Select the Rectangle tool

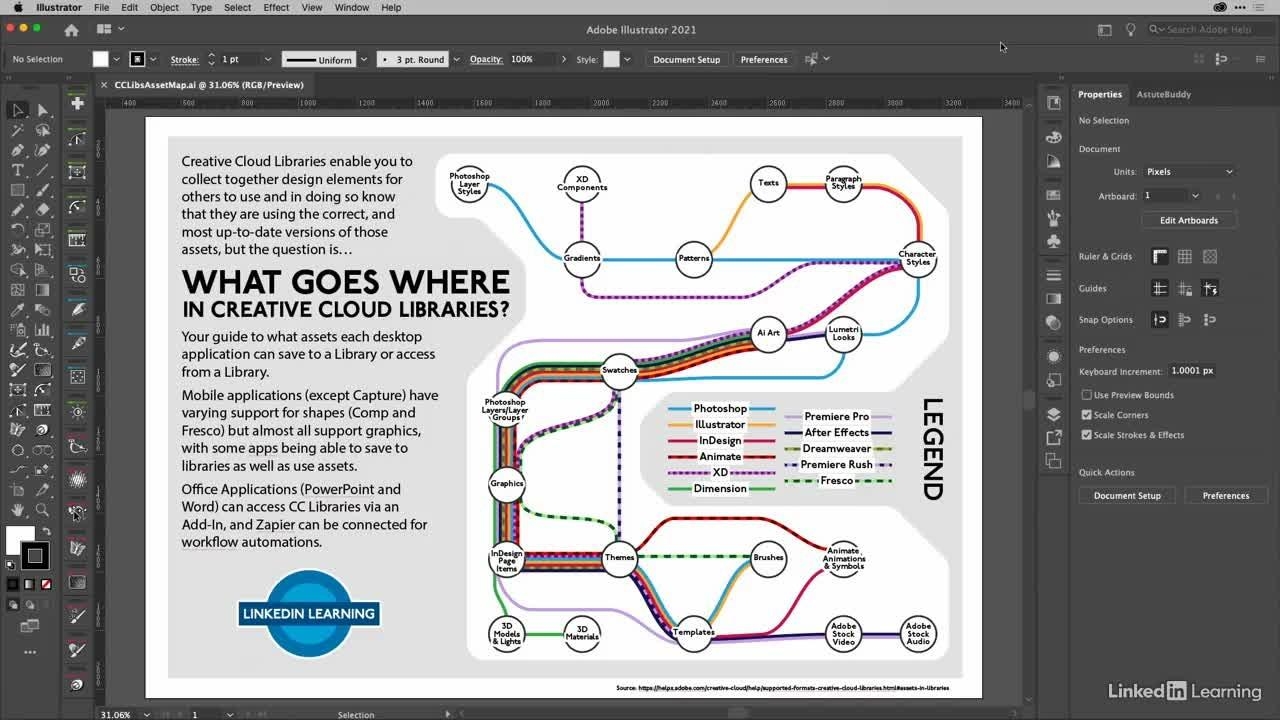pos(17,190)
